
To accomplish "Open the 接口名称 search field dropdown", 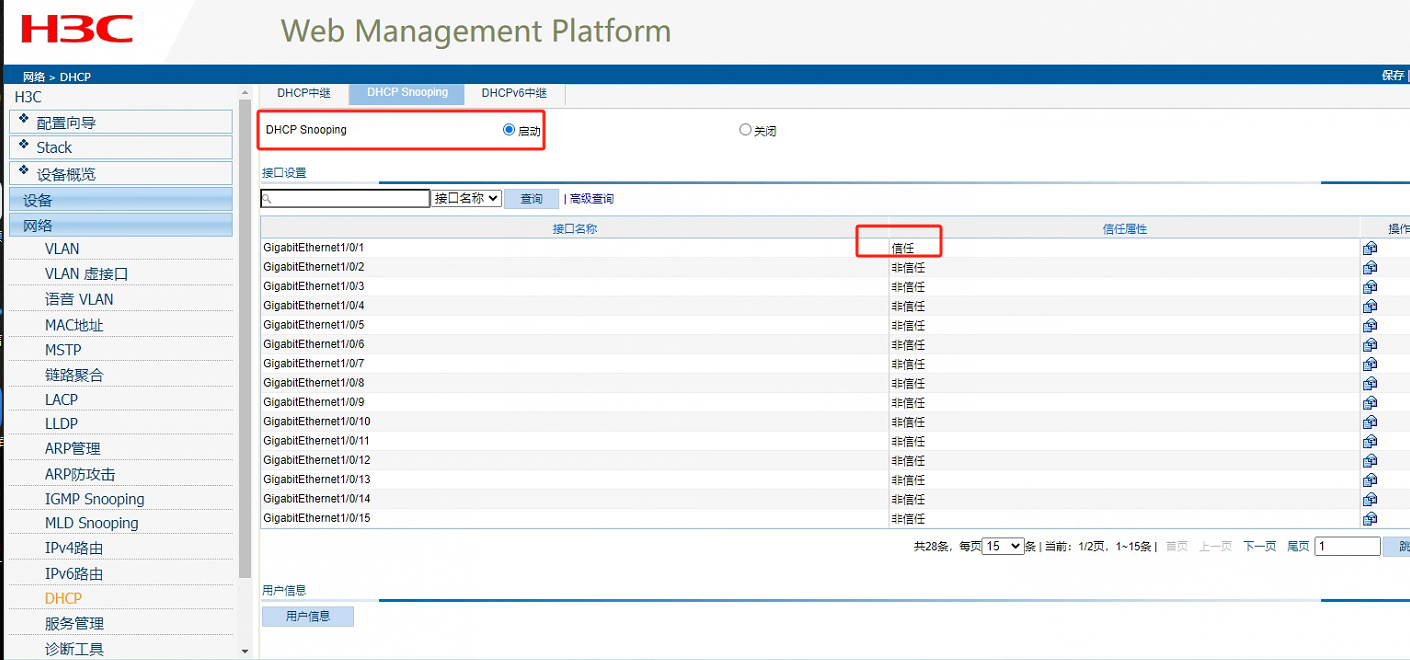I will coord(466,198).
